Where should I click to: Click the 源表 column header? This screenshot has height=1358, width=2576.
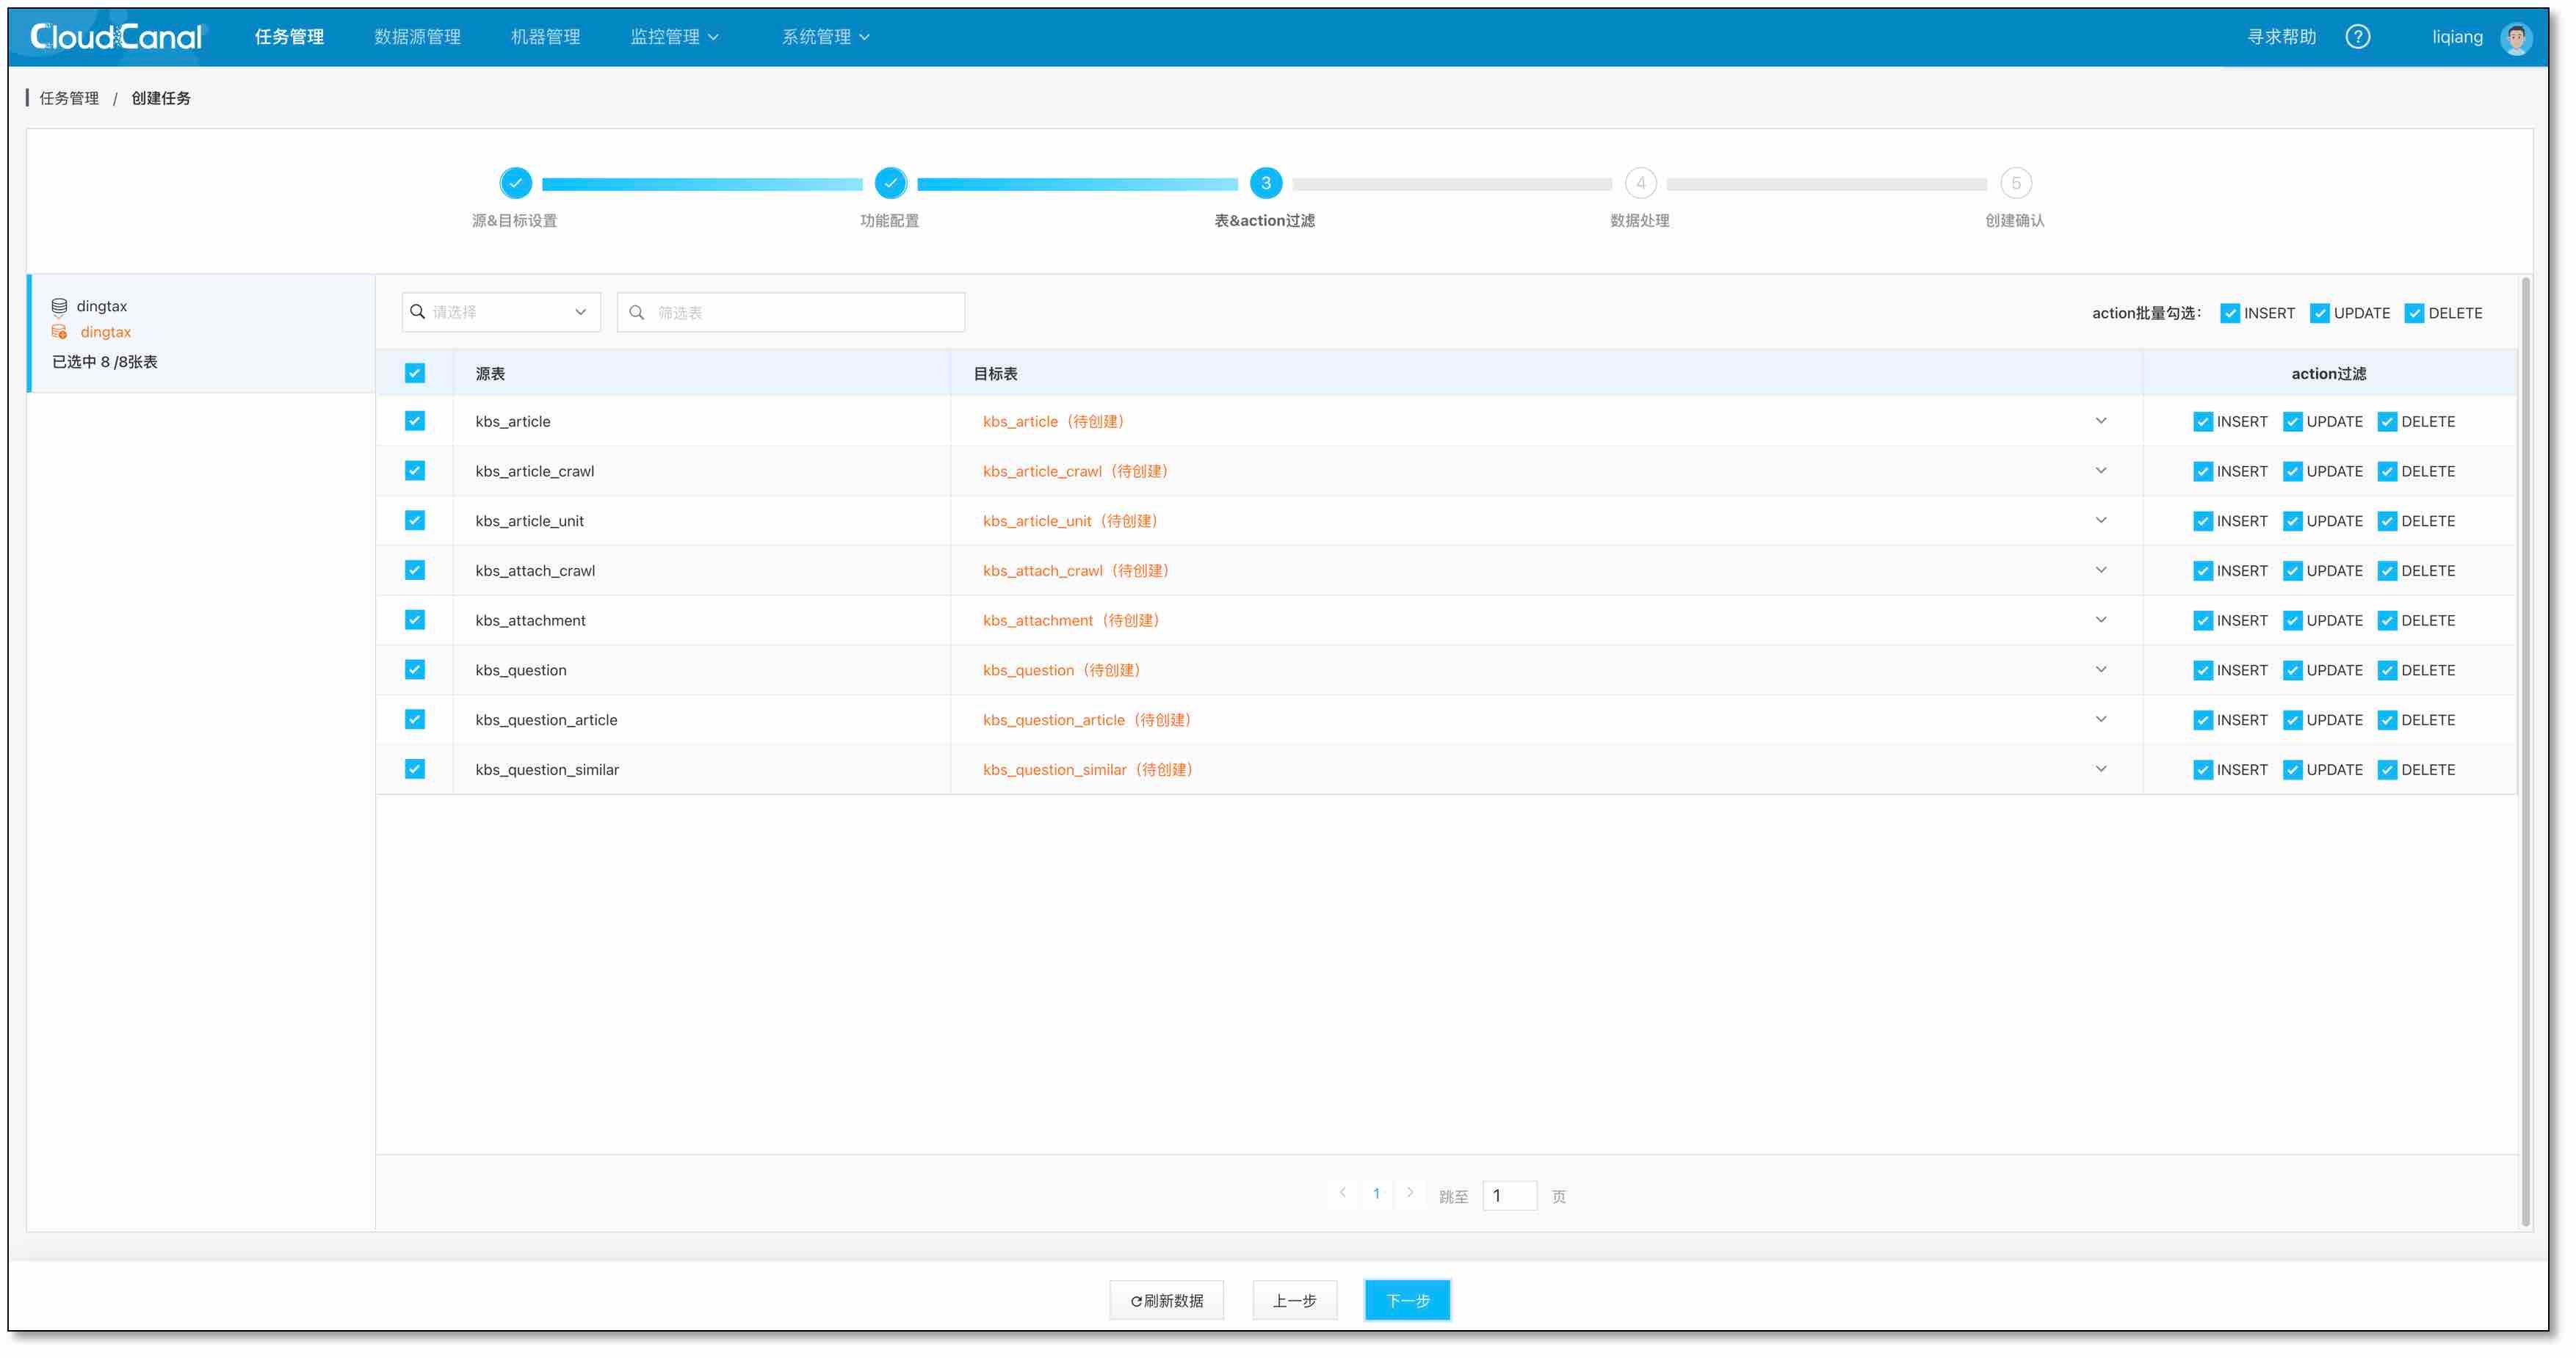click(x=490, y=374)
